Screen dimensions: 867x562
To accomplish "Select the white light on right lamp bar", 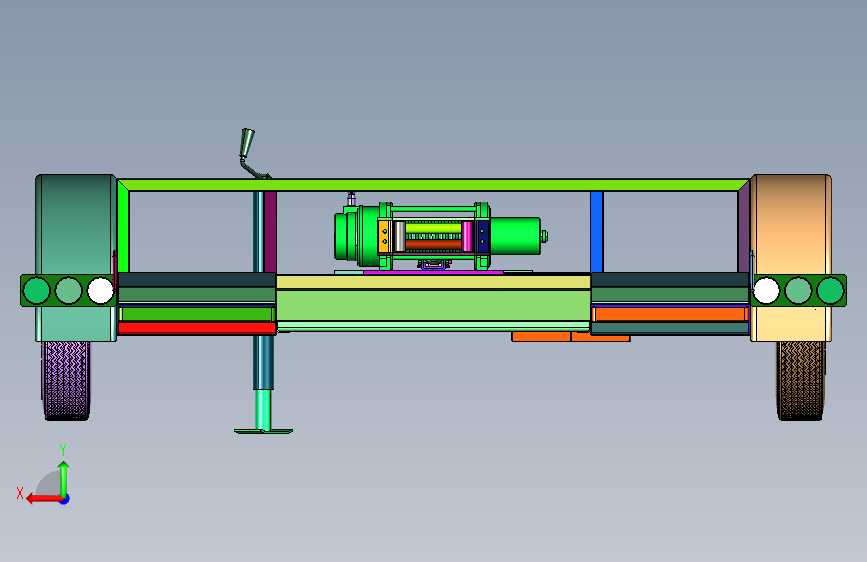I will pos(766,290).
